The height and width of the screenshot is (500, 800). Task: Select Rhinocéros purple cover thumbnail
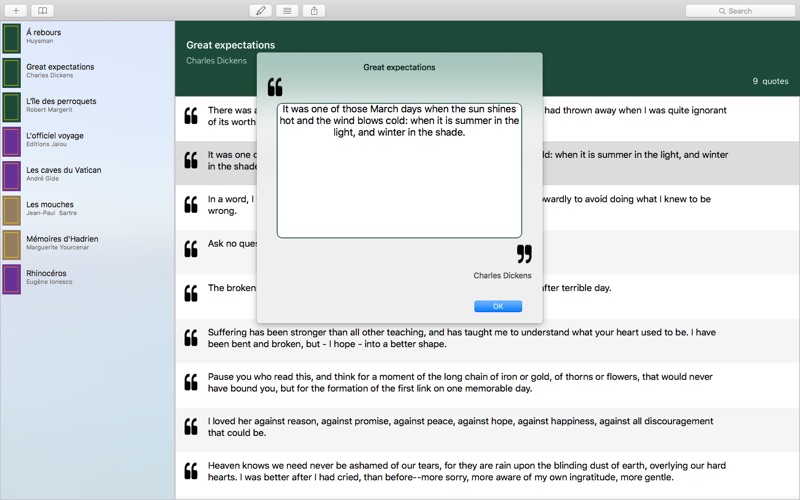click(x=11, y=279)
